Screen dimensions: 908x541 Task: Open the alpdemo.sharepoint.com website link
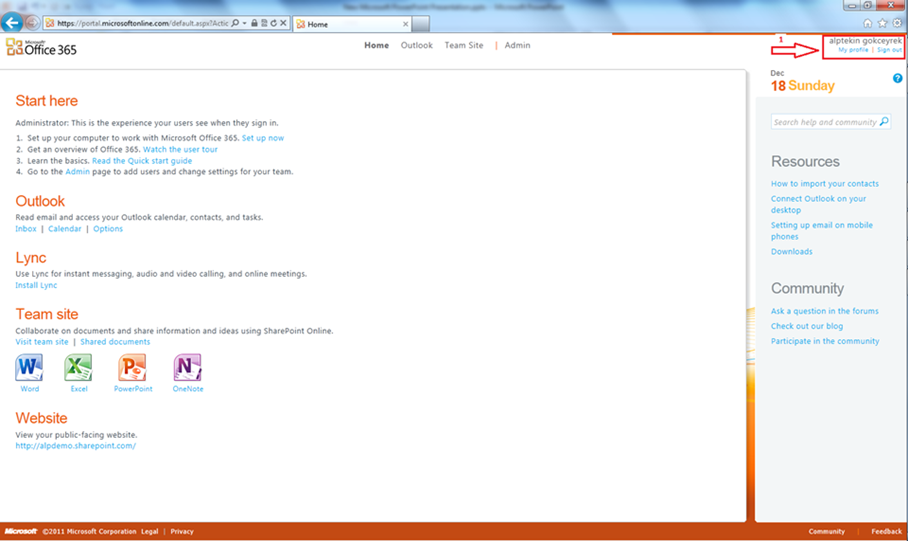click(x=75, y=445)
